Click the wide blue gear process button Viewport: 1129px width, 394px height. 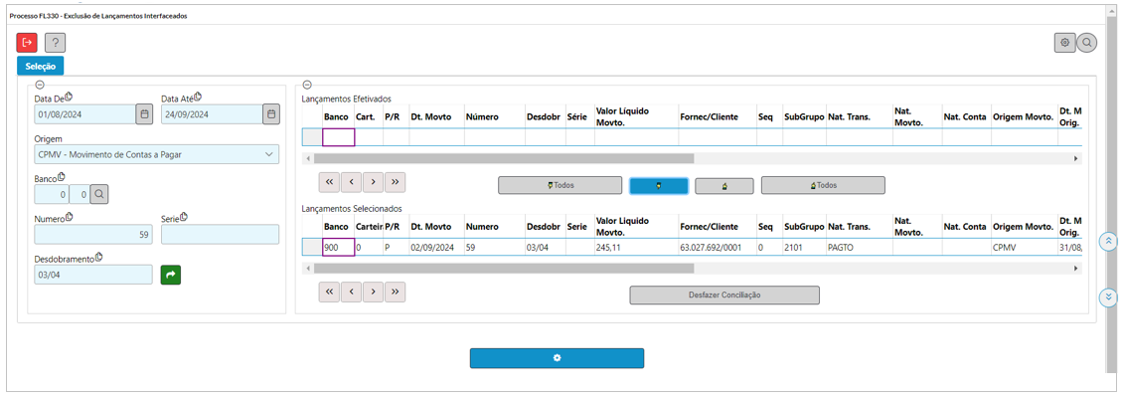click(x=557, y=358)
